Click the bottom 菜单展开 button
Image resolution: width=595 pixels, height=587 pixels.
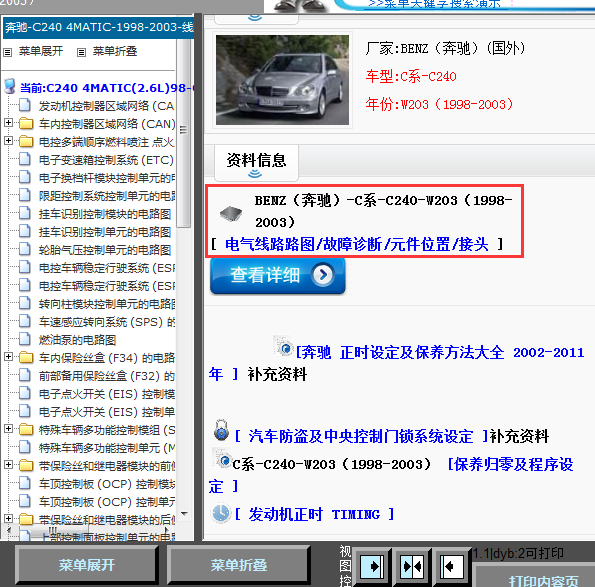[87, 565]
